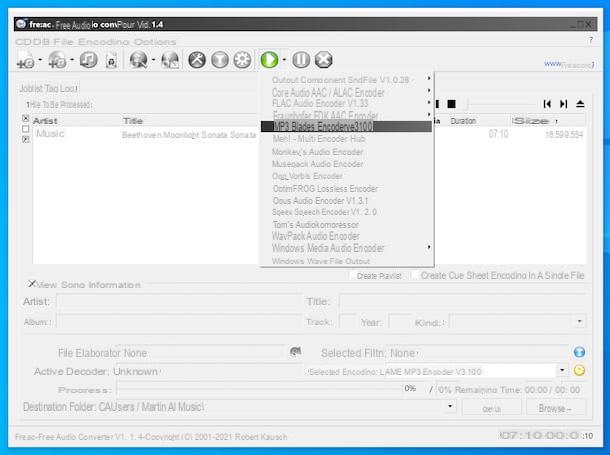Screen dimensions: 610x455
Task: Click the music note toolbar icon
Action: coord(88,60)
